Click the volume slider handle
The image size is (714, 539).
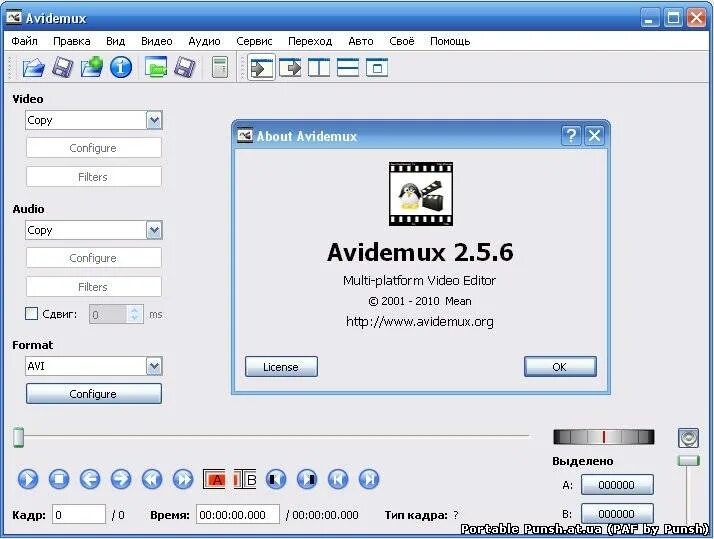688,460
